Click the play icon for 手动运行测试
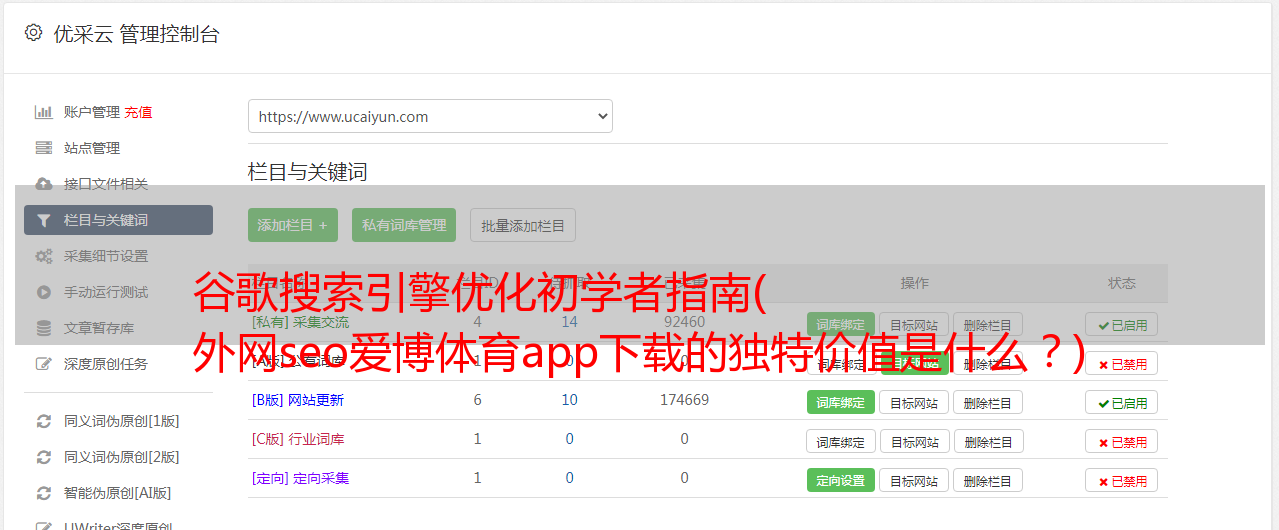The image size is (1279, 530). [43, 292]
